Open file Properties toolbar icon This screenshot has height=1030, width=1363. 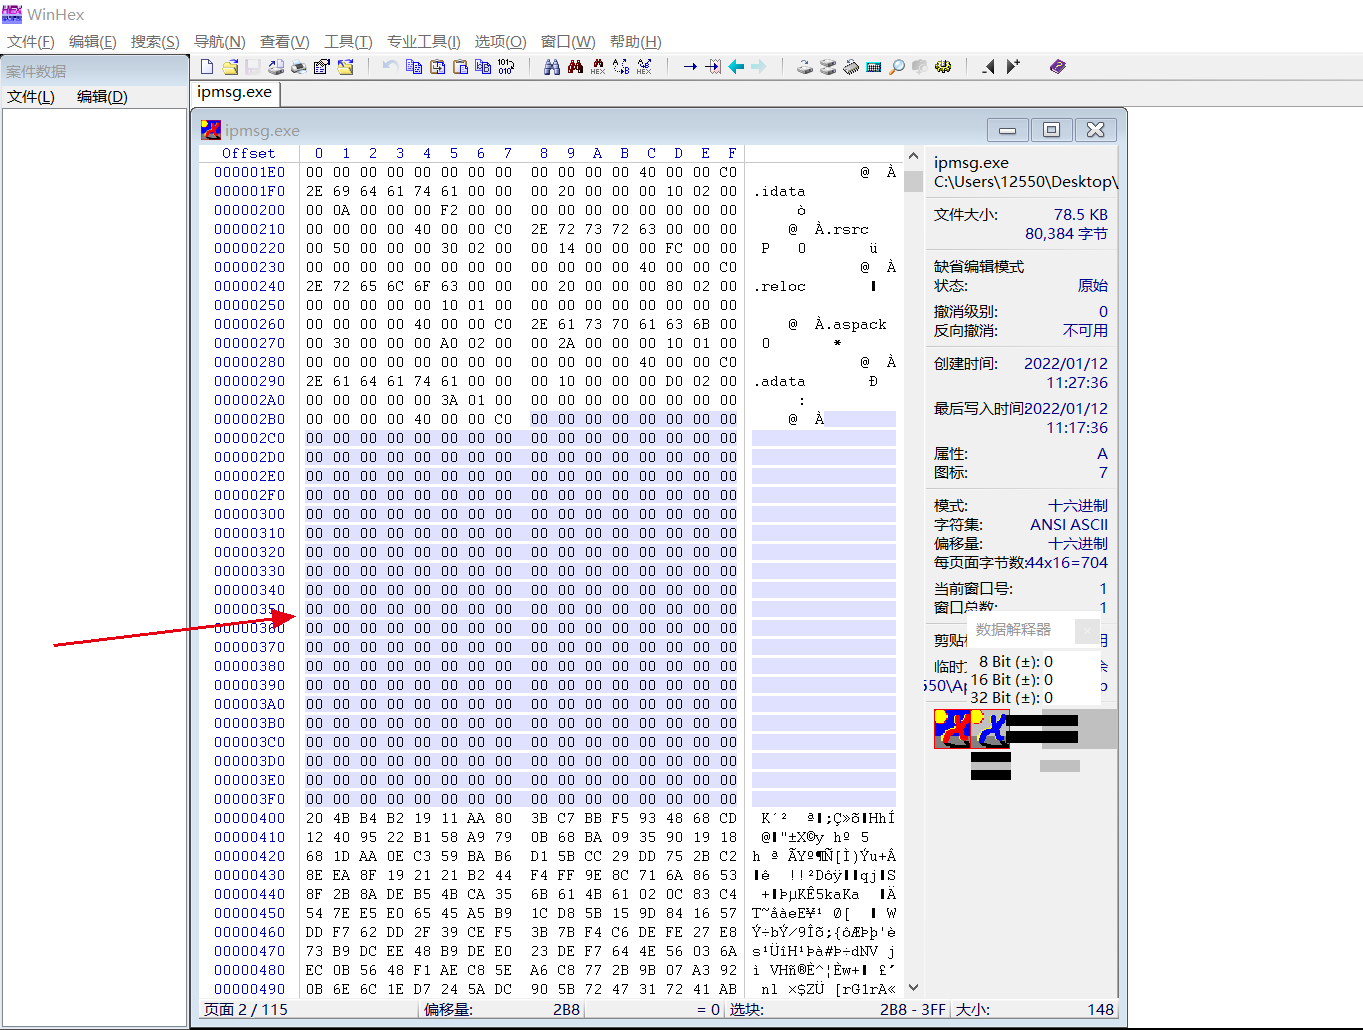322,67
